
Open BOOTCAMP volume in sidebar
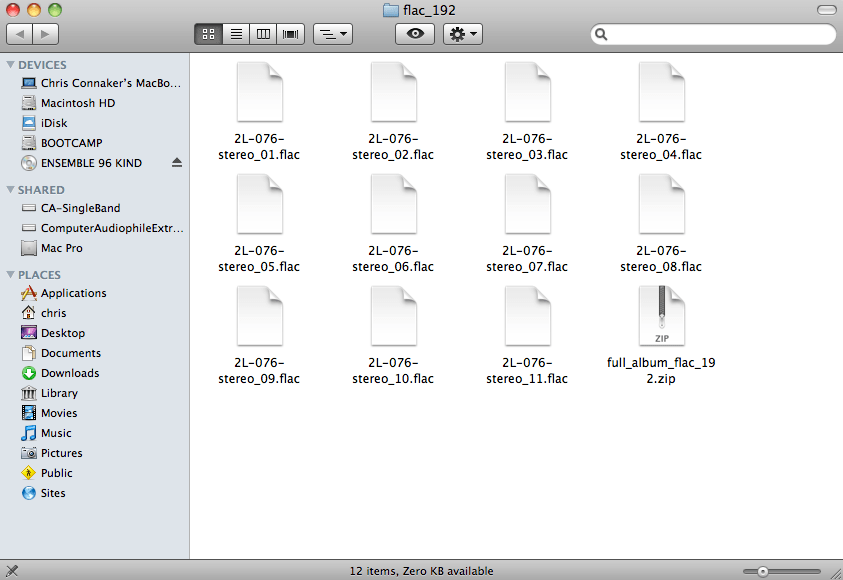[62, 143]
